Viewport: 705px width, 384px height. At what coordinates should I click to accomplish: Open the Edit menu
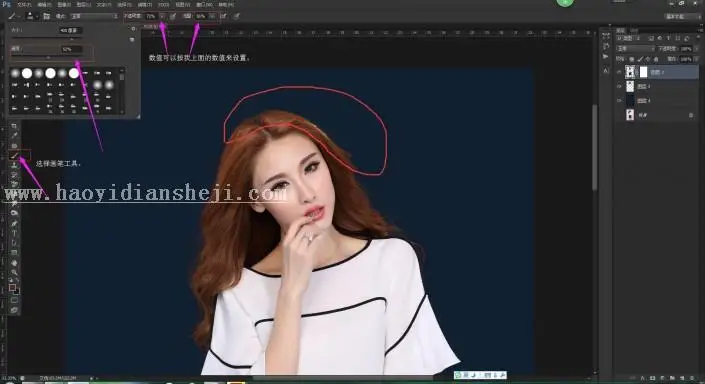point(44,4)
